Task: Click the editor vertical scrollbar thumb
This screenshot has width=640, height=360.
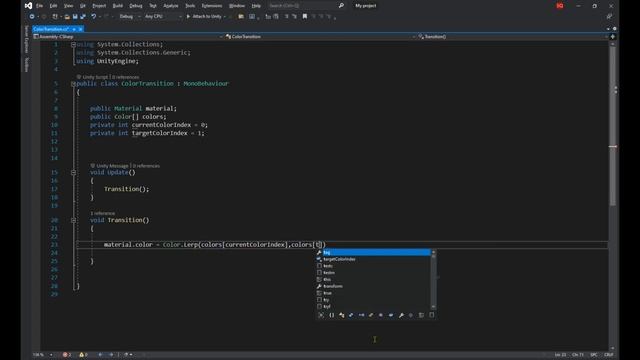Action: (613, 127)
